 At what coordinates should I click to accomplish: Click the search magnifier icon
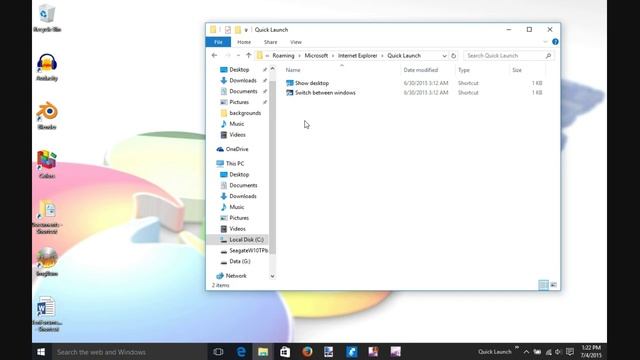coord(548,56)
